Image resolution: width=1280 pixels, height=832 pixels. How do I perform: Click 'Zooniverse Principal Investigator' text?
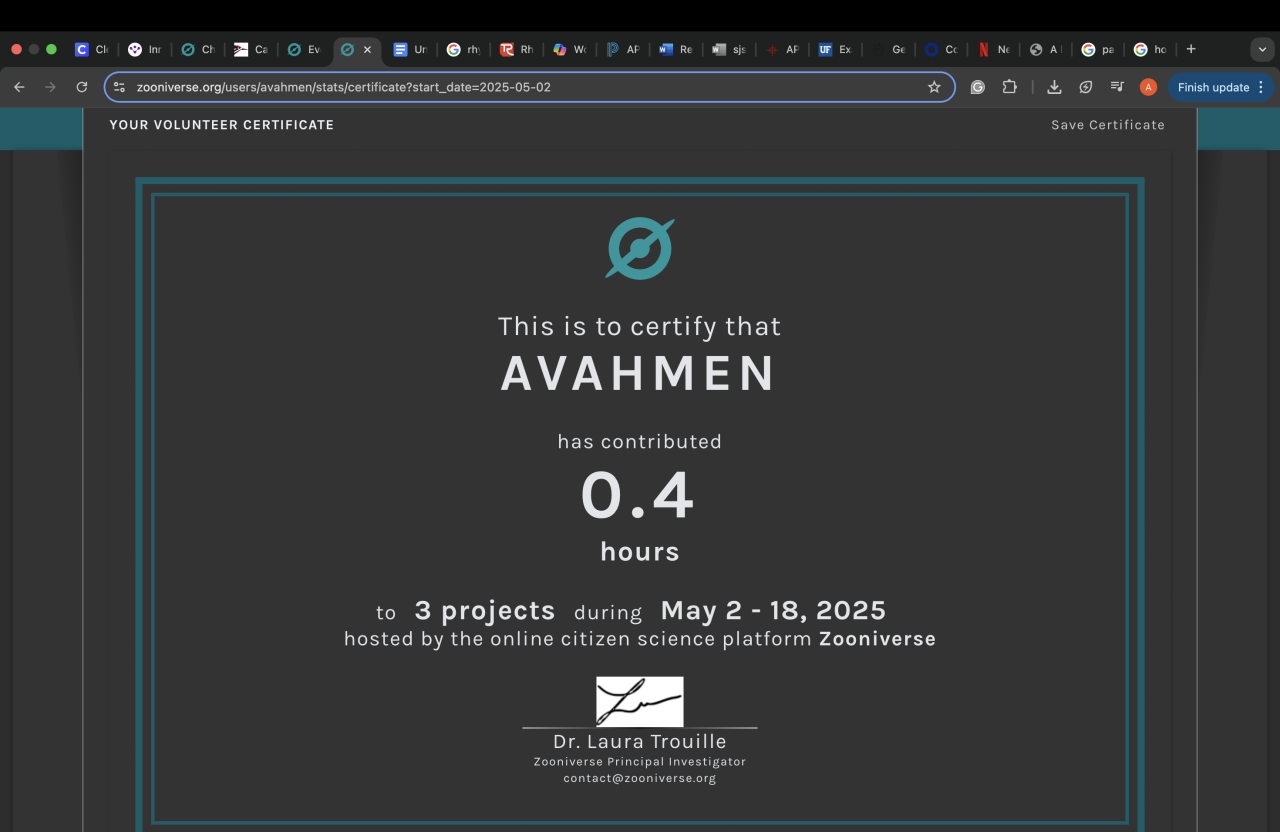coord(640,762)
